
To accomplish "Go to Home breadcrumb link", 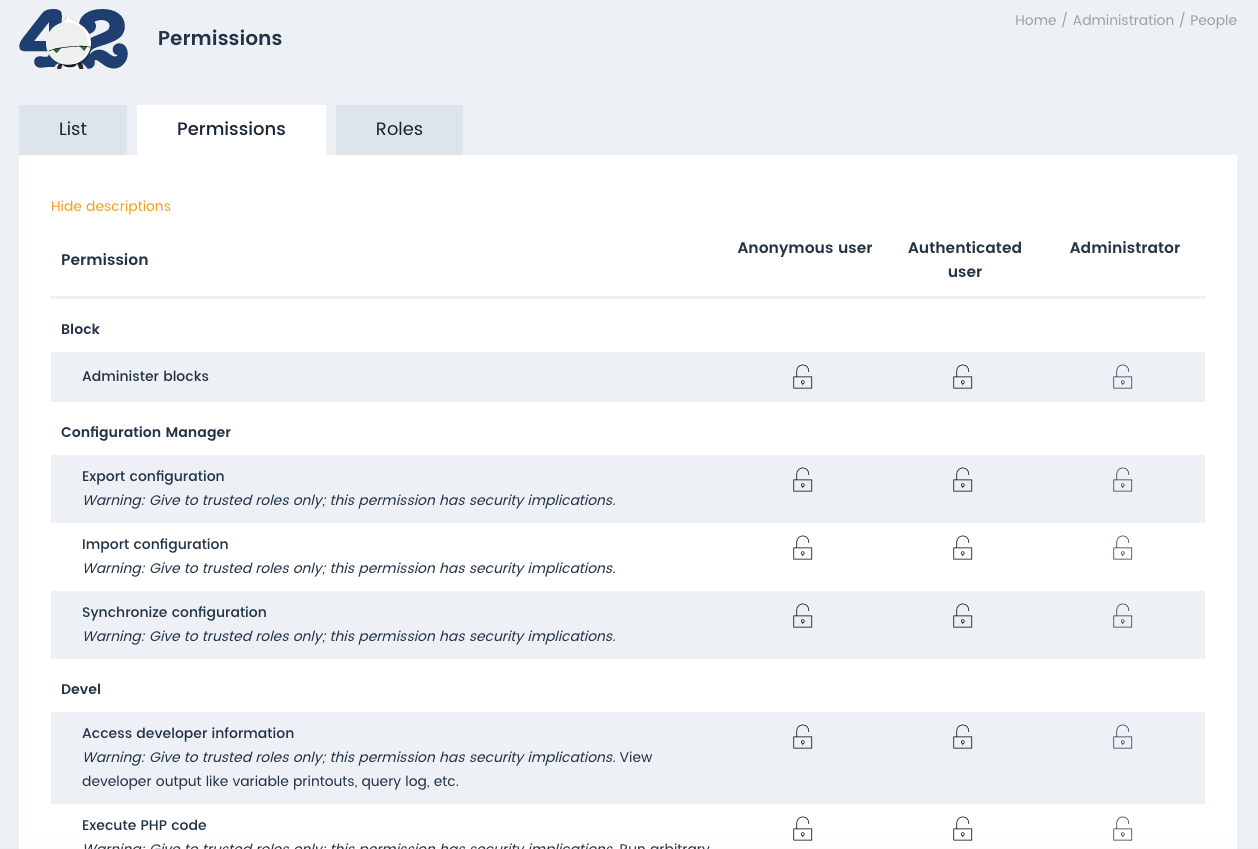I will pyautogui.click(x=1035, y=20).
